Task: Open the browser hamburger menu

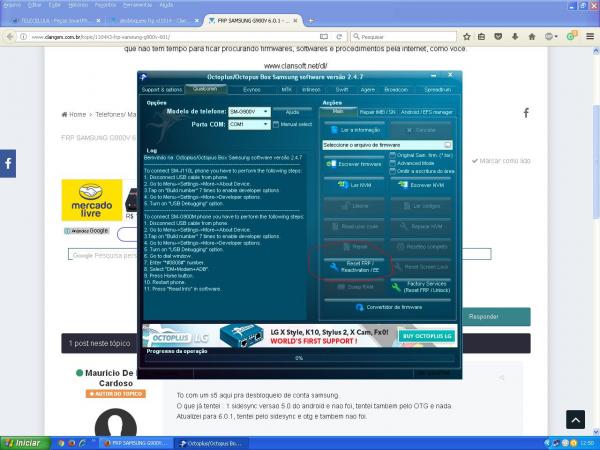Action: (590, 37)
